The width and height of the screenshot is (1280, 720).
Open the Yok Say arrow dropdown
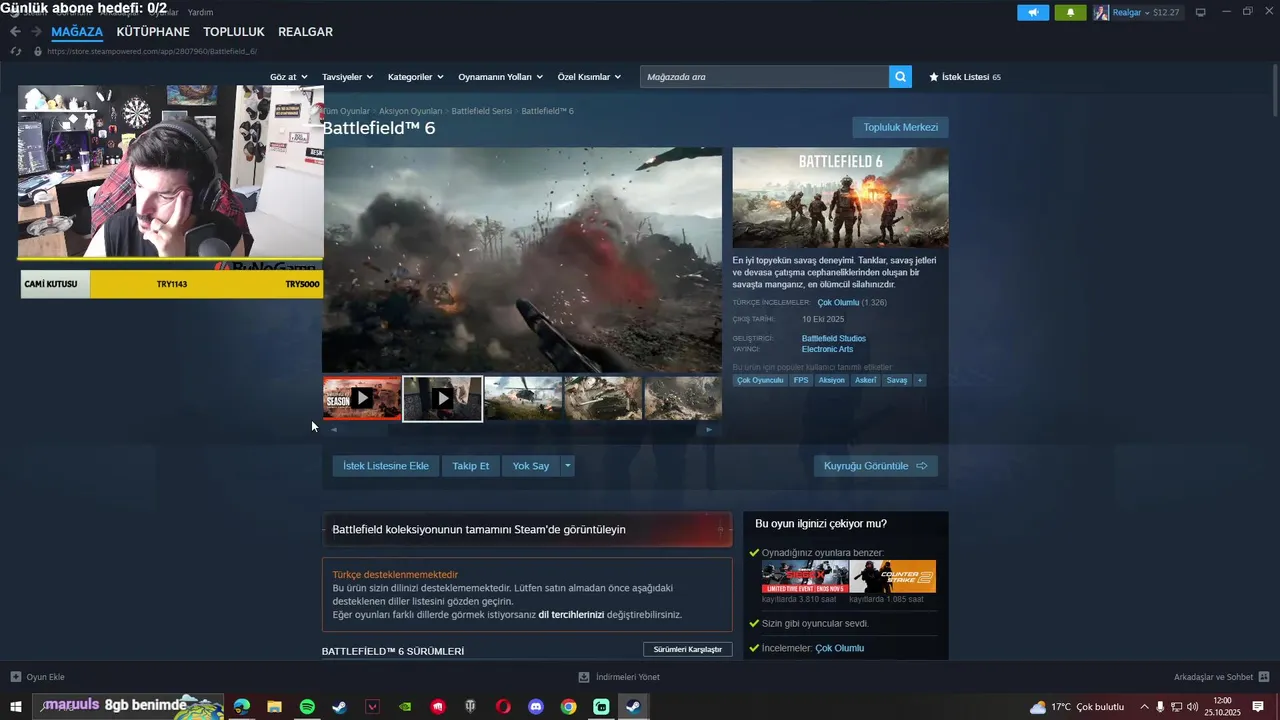pos(568,466)
